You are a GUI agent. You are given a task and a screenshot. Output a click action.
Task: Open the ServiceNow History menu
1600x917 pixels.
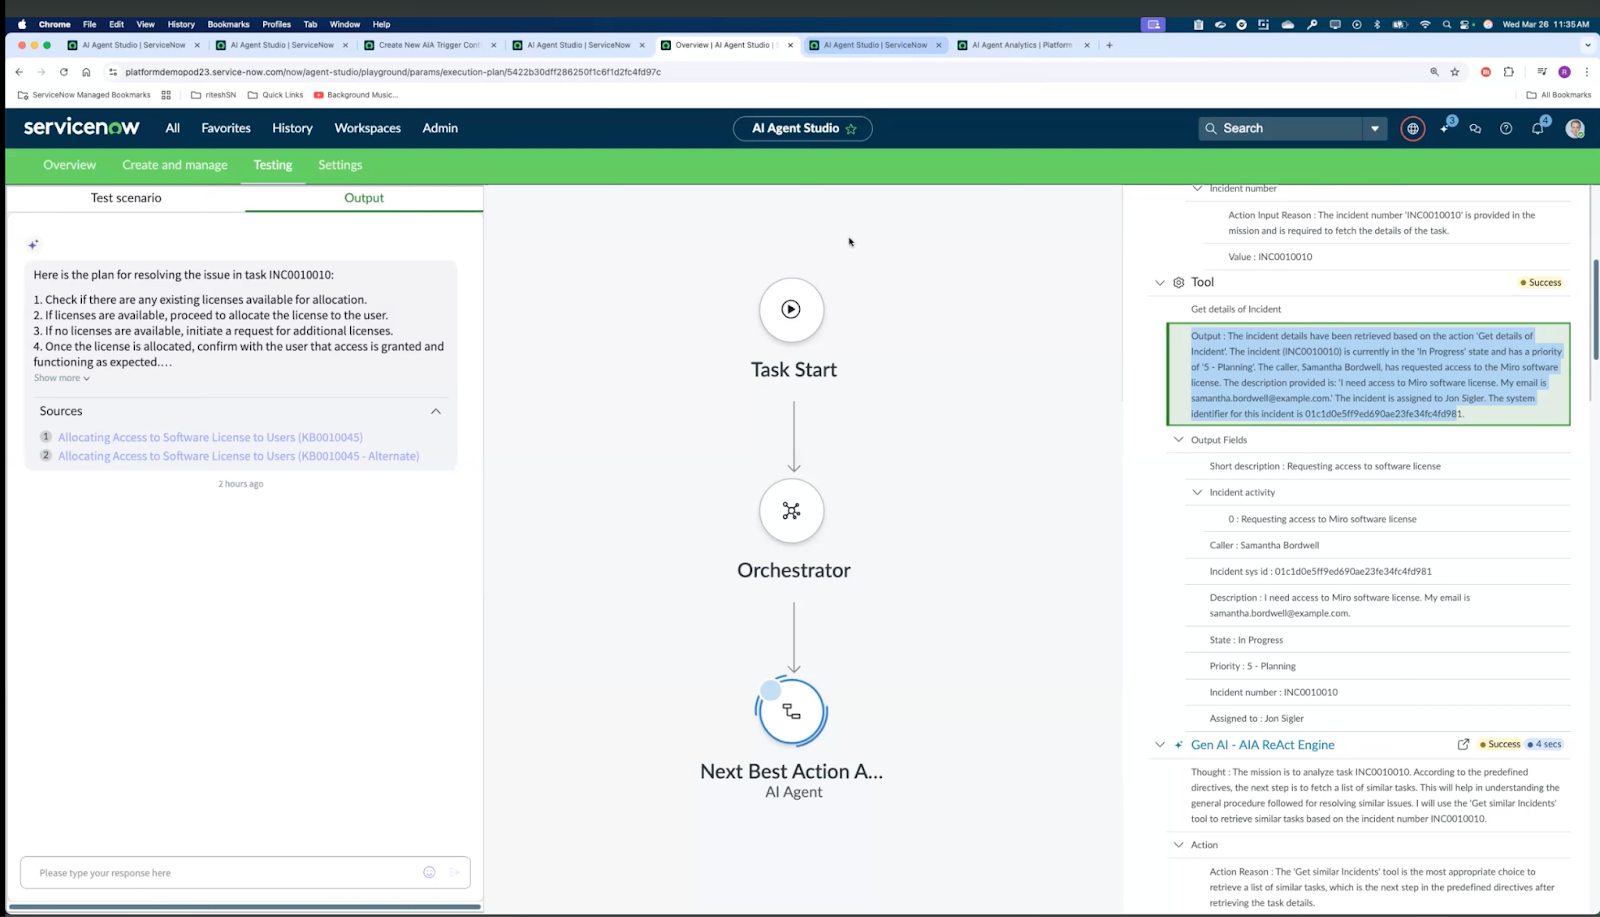(292, 128)
